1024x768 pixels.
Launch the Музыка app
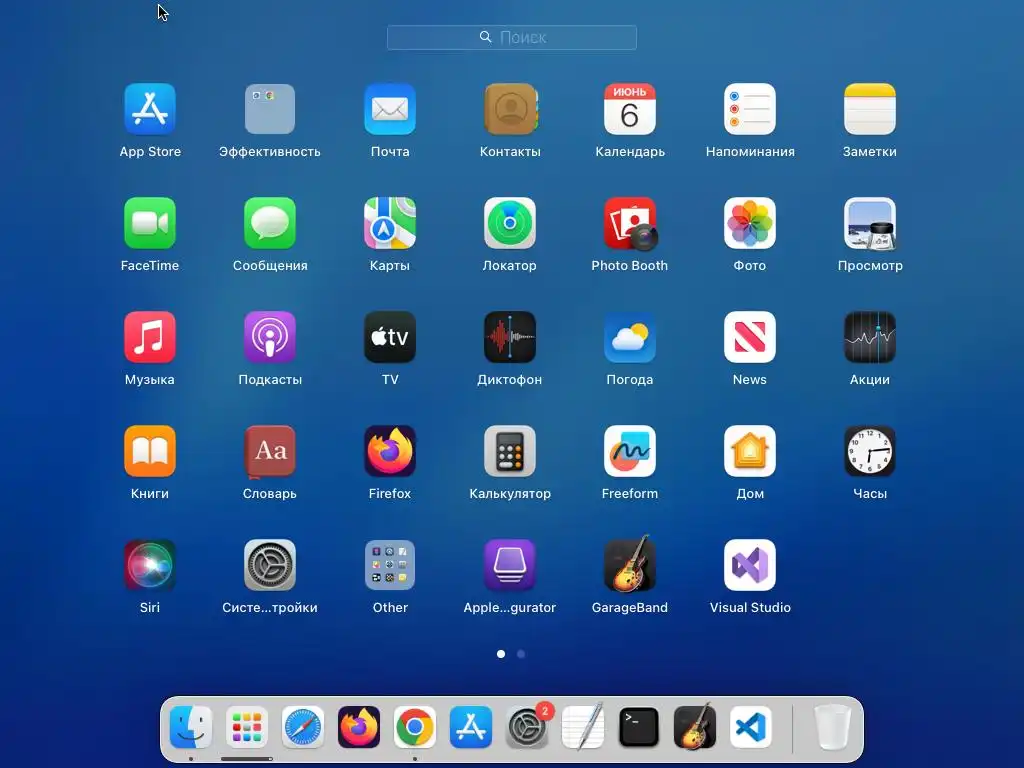[150, 337]
